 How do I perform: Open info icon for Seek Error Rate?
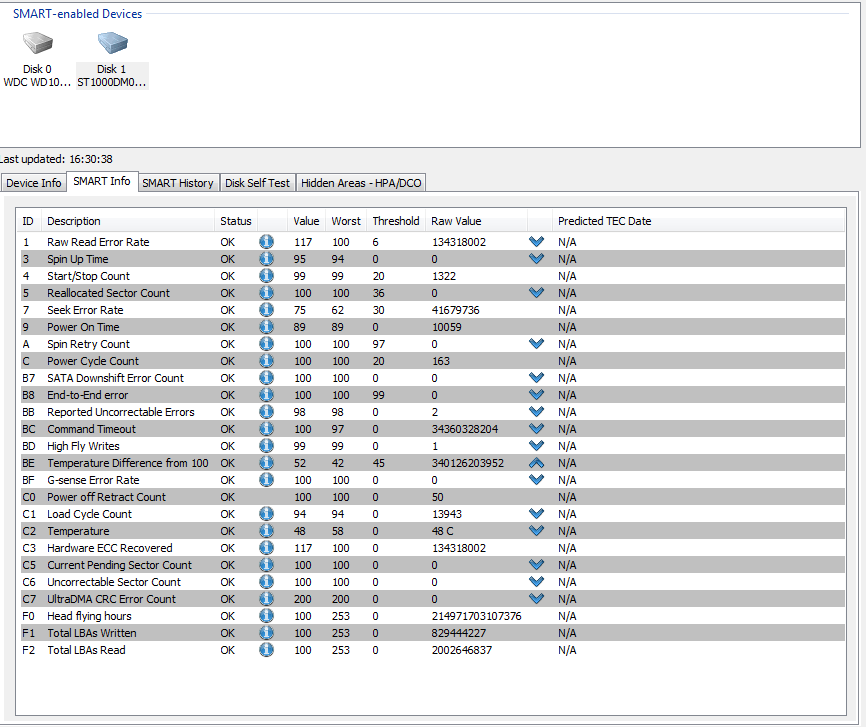[x=266, y=310]
